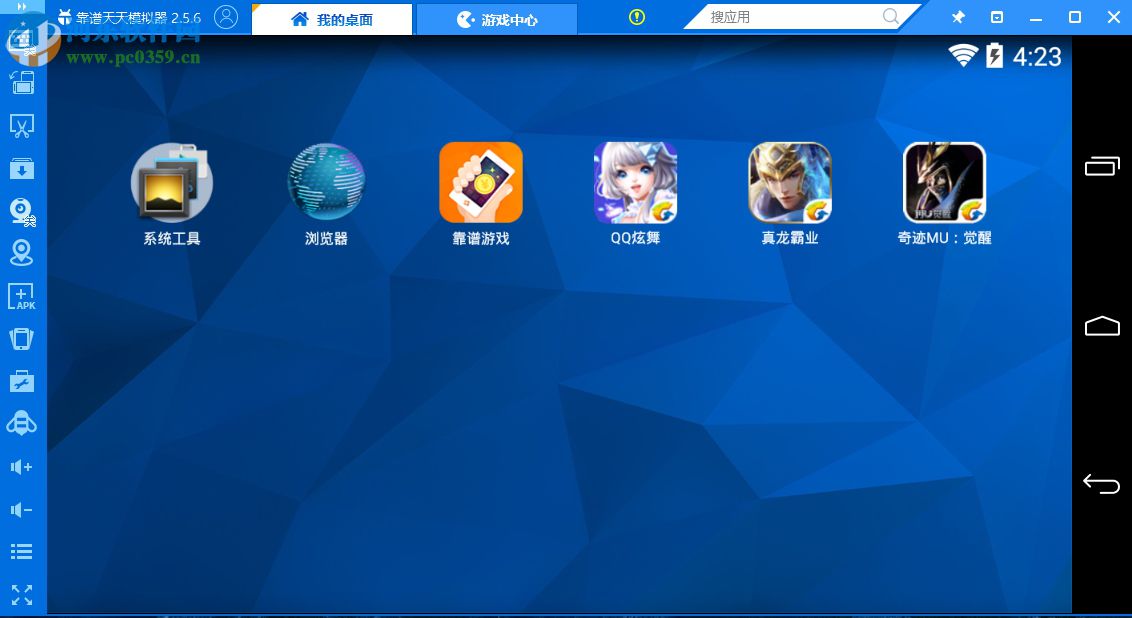Open the list menu icon in sidebar

coord(22,552)
